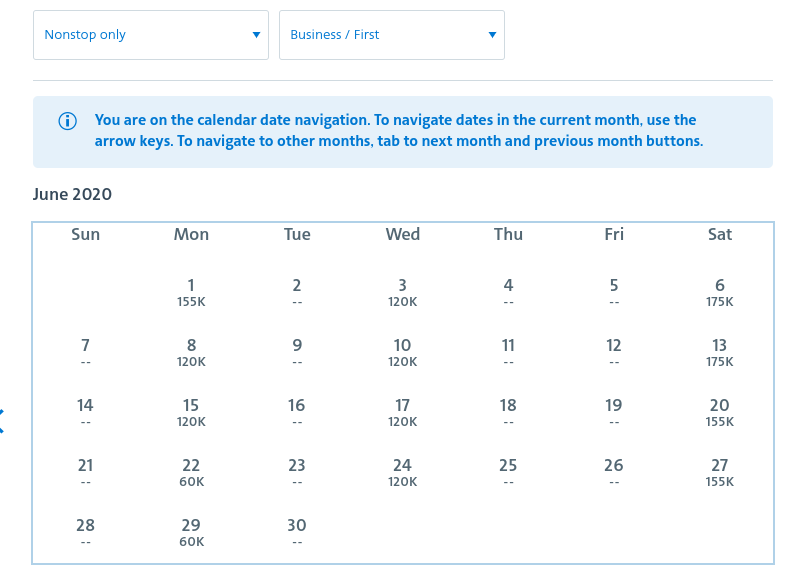This screenshot has width=793, height=581.
Task: Click the Nonstop only dropdown arrow
Action: coord(256,35)
